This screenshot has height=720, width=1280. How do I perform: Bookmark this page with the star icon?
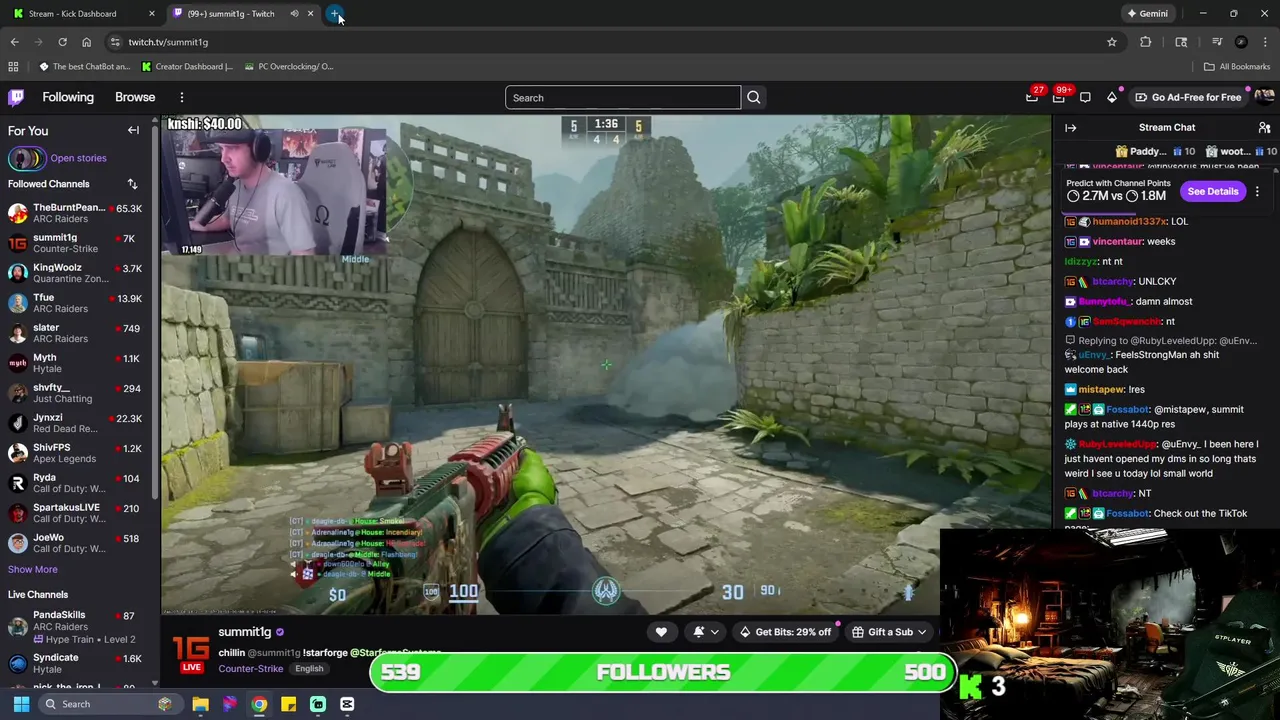pos(1111,42)
